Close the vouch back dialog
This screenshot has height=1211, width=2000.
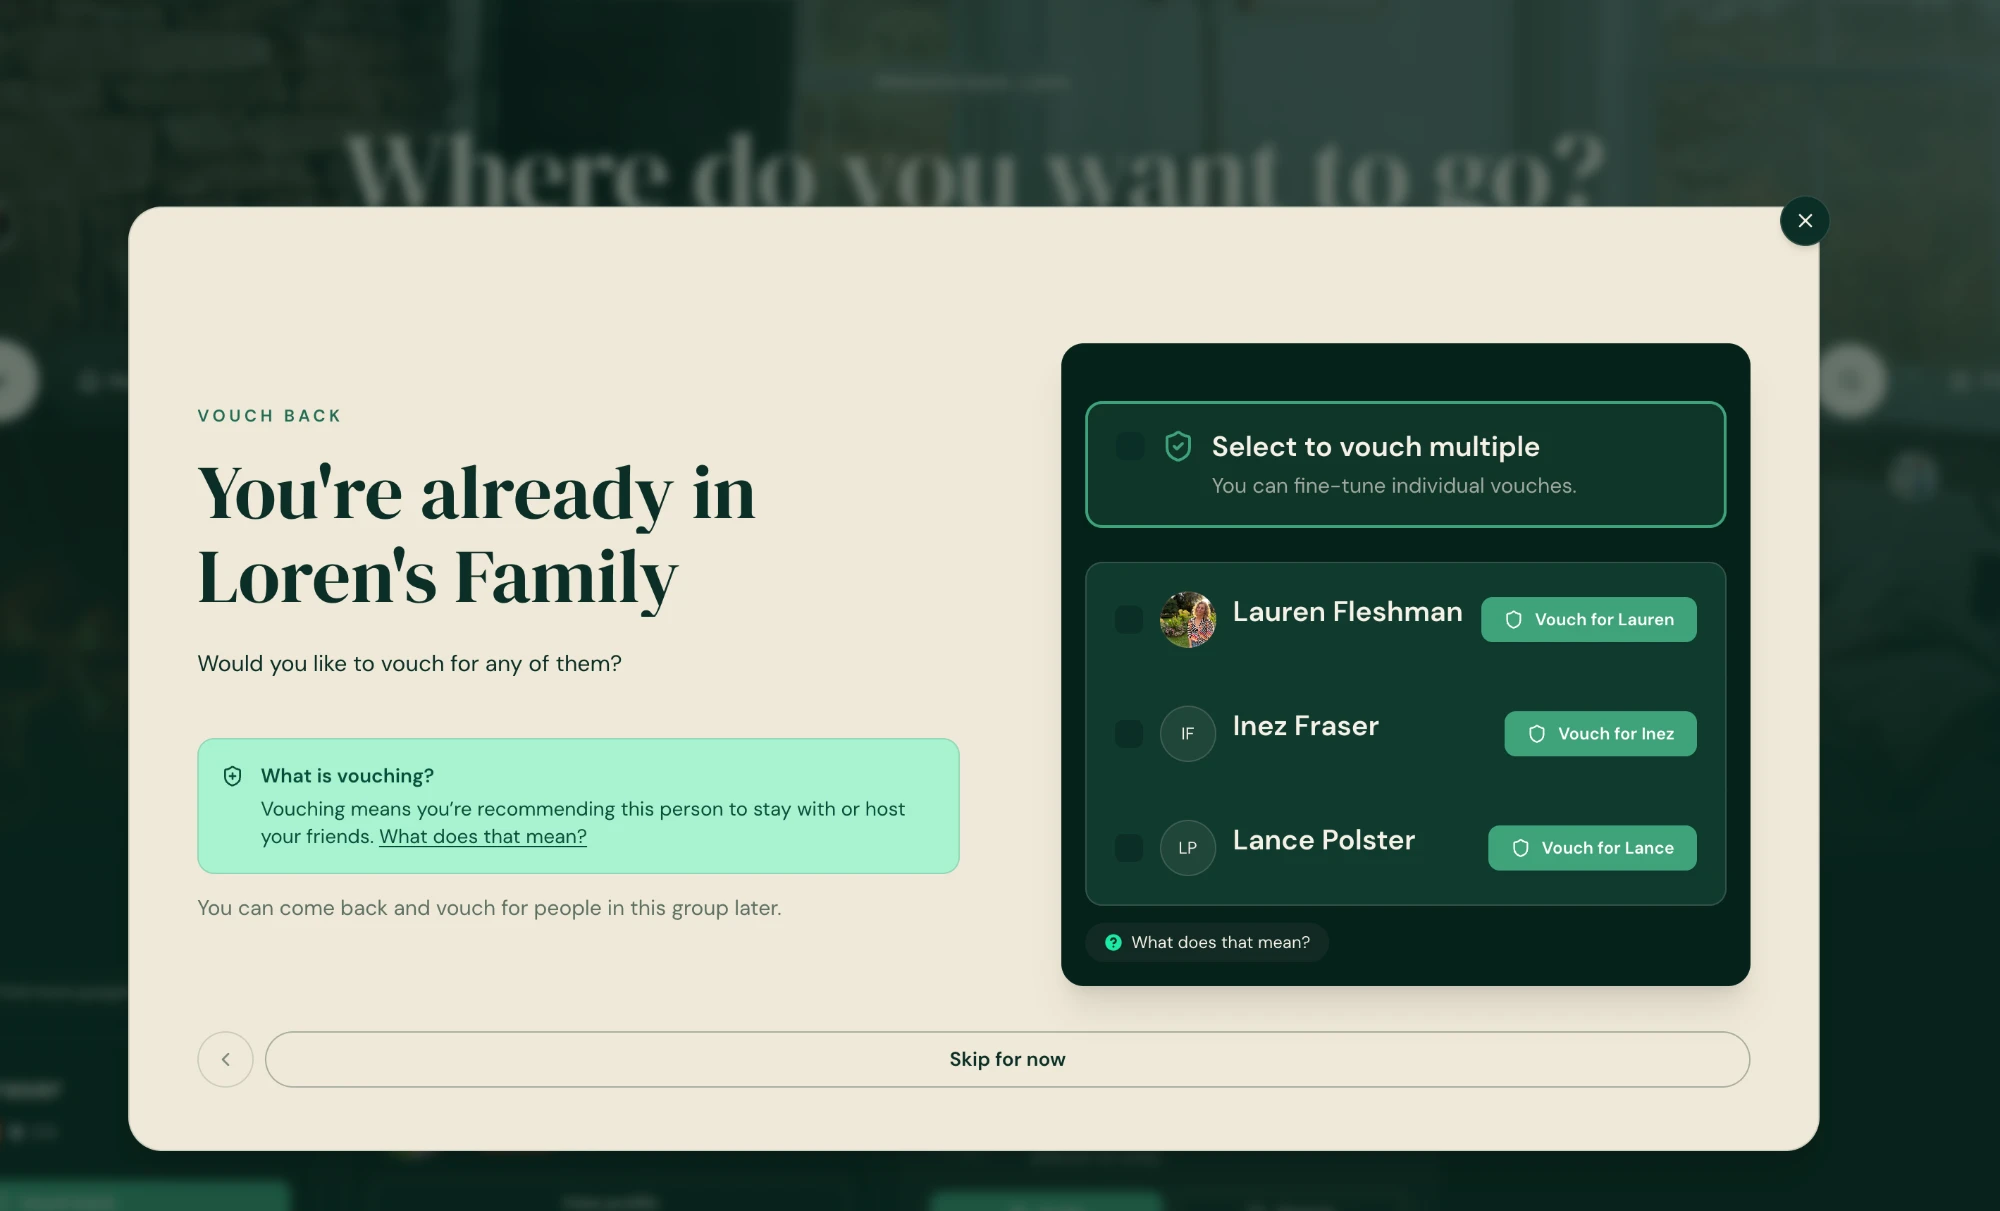1804,220
